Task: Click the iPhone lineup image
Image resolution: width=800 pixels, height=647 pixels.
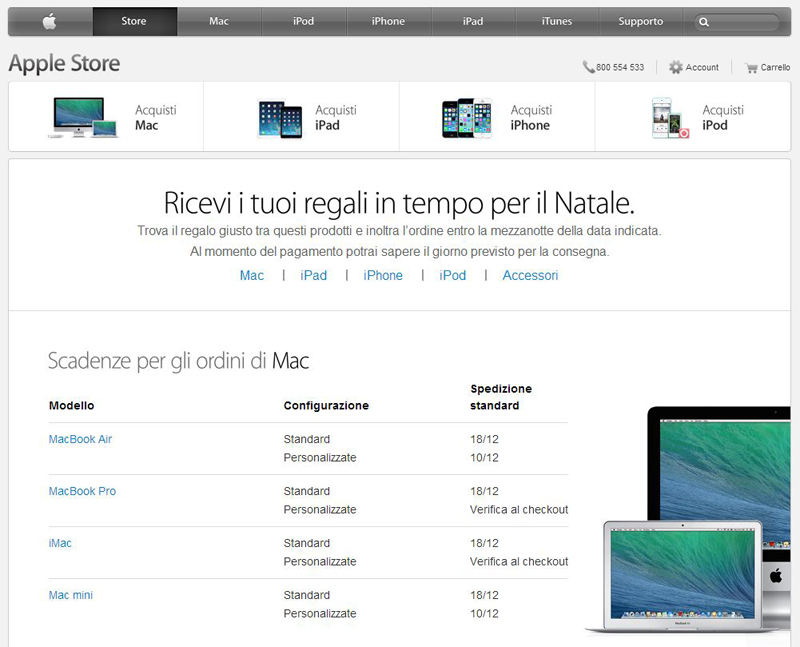Action: coord(467,118)
